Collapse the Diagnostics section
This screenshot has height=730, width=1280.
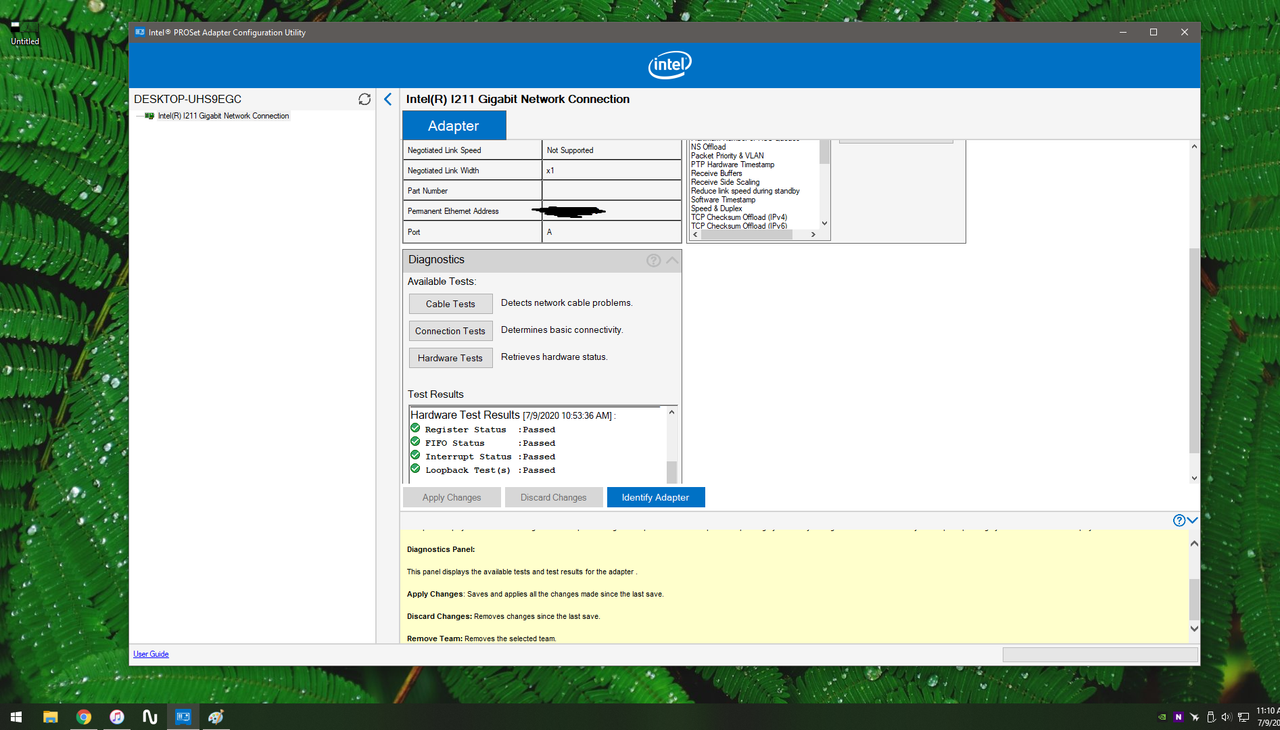pyautogui.click(x=672, y=260)
